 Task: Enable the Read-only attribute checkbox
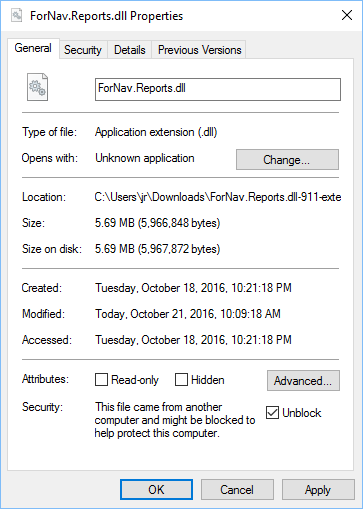click(101, 380)
